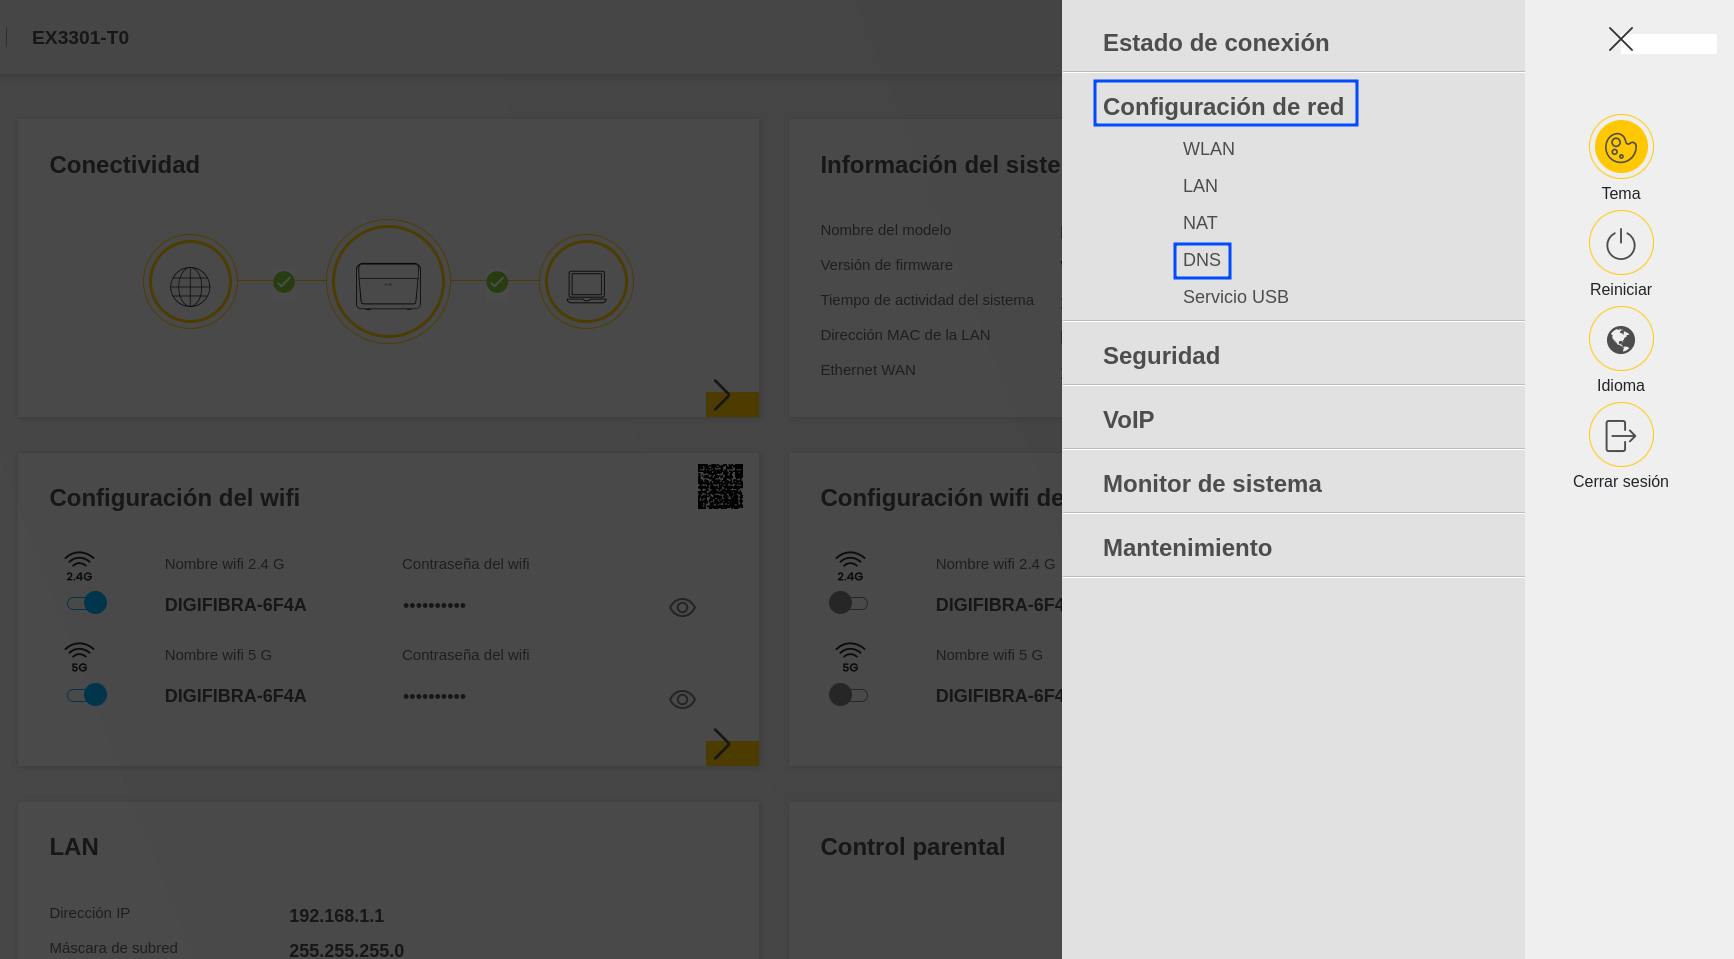The height and width of the screenshot is (959, 1734).
Task: Click the Reiniciar power icon
Action: pyautogui.click(x=1620, y=243)
